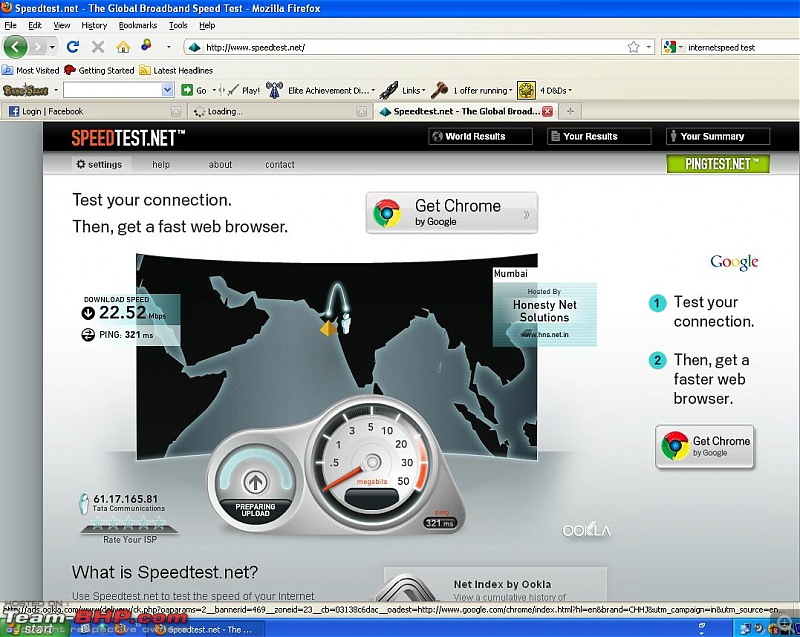Open the about link
Image resolution: width=800 pixels, height=637 pixels.
click(220, 164)
